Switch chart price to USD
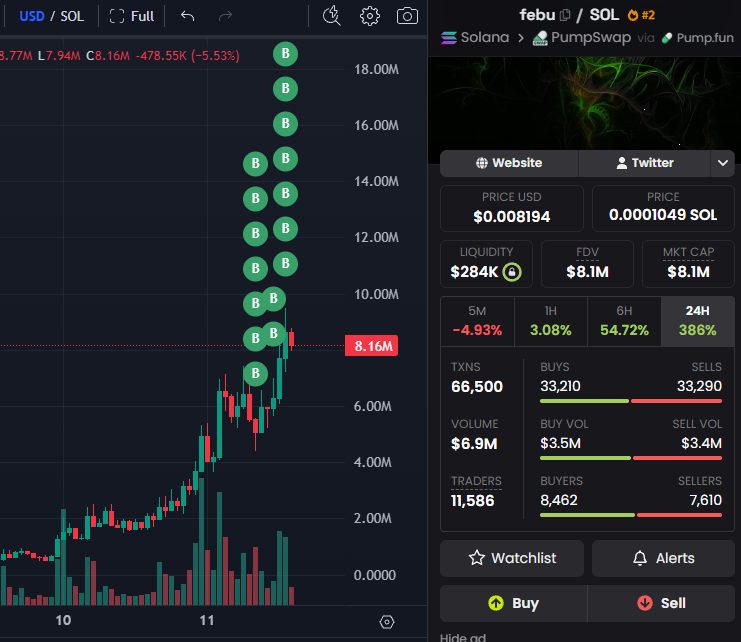 tap(32, 16)
